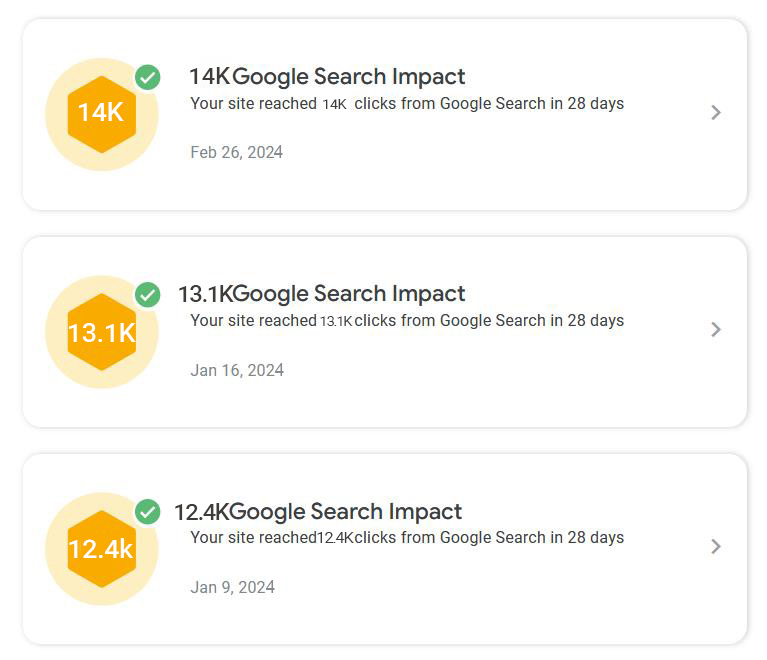The image size is (767, 660).
Task: Click the orange 14K hexagon badge
Action: pos(101,113)
